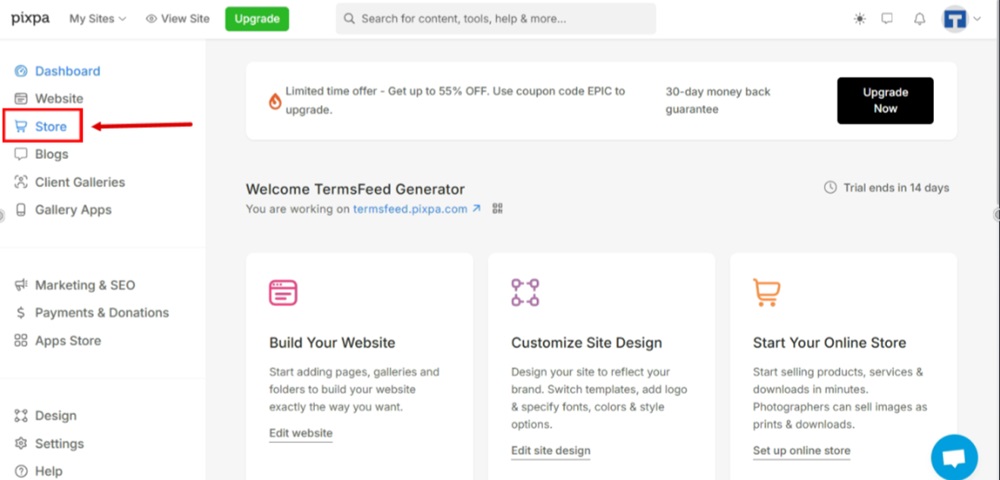Expand account menu chevron
The height and width of the screenshot is (480, 1000).
(x=977, y=18)
